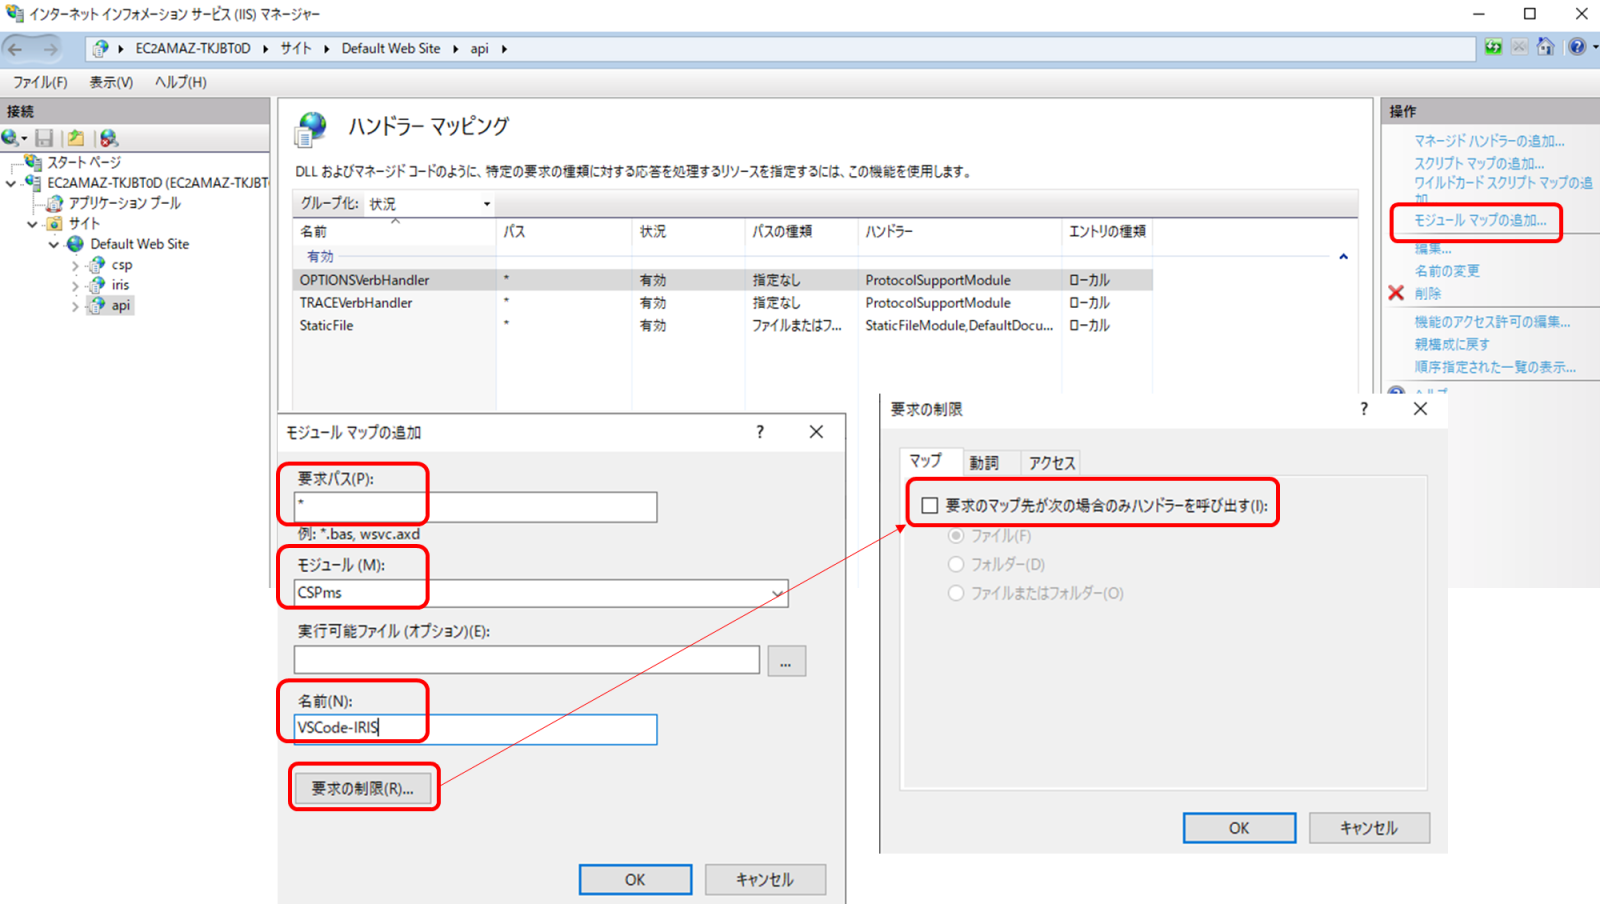
Task: Select the ファイルまたはフォルダー(O) radio button
Action: 956,593
